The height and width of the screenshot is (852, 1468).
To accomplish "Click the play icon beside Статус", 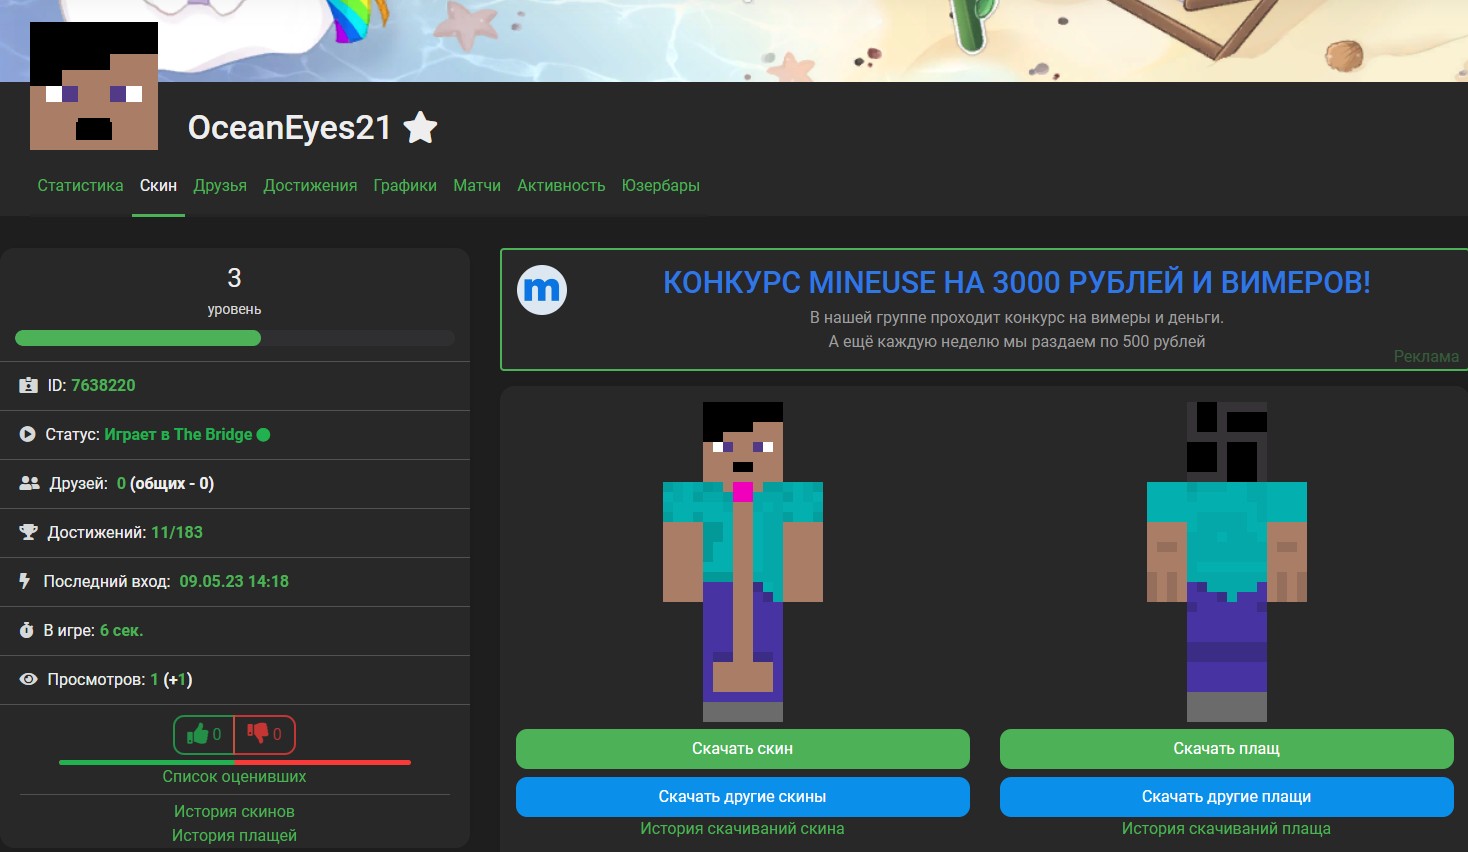I will click(28, 434).
